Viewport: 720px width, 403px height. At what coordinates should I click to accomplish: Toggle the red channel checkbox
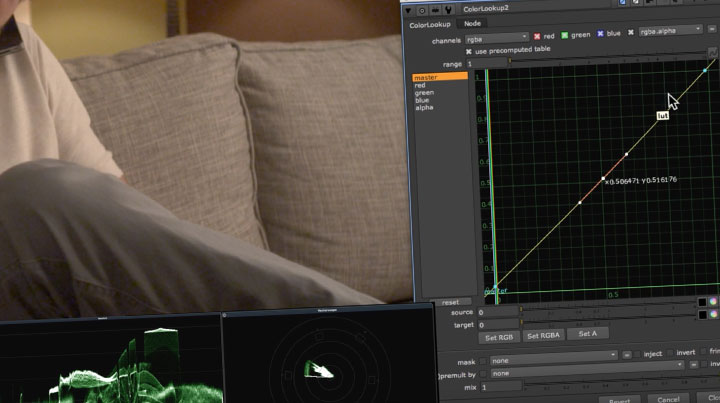[537, 36]
